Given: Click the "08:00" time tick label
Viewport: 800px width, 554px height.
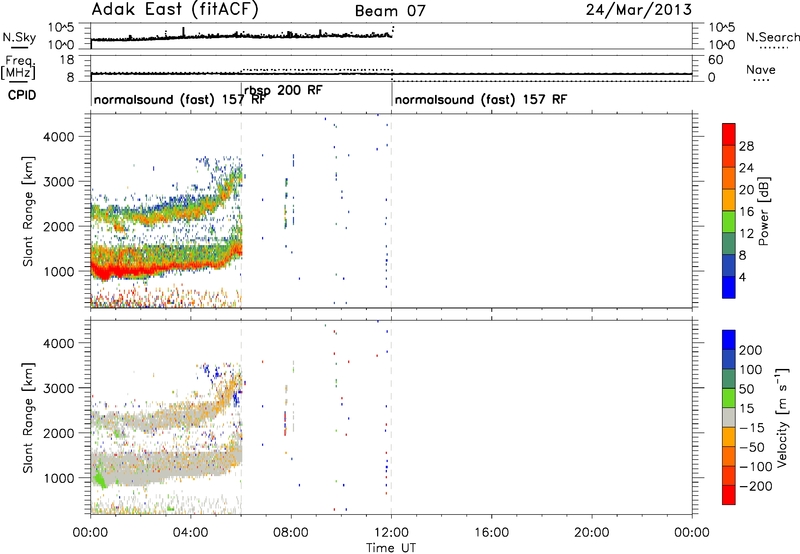Looking at the screenshot, I should click(291, 533).
